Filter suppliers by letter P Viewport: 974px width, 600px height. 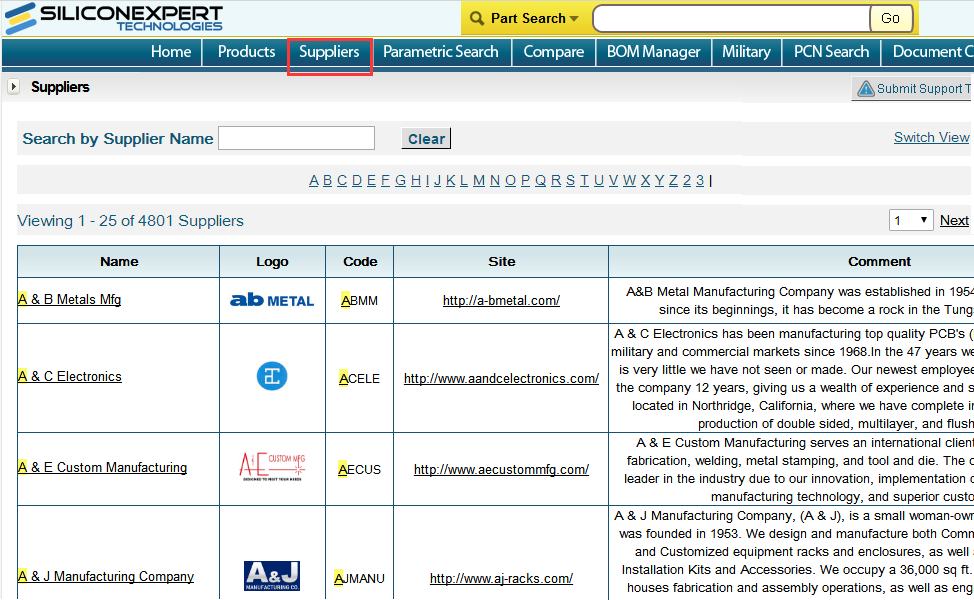coord(526,180)
